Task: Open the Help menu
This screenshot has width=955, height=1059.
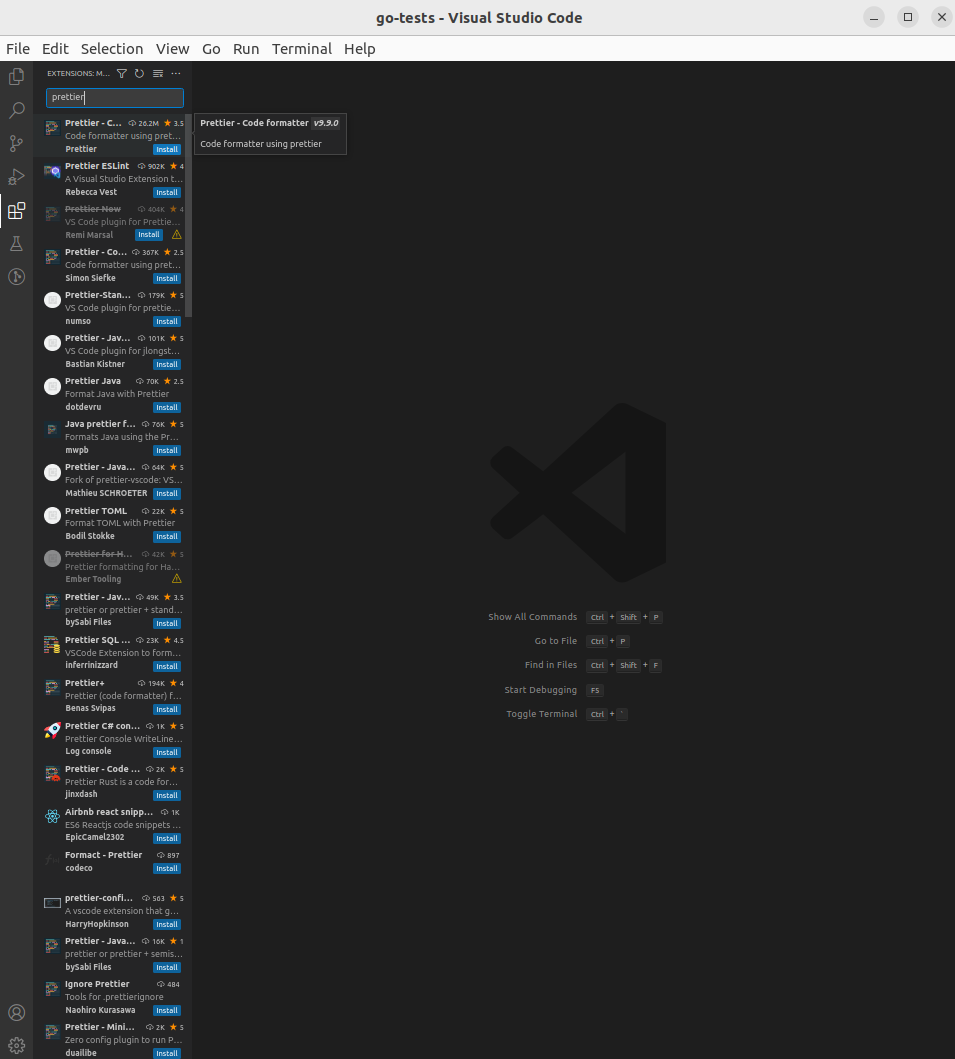Action: (x=359, y=49)
